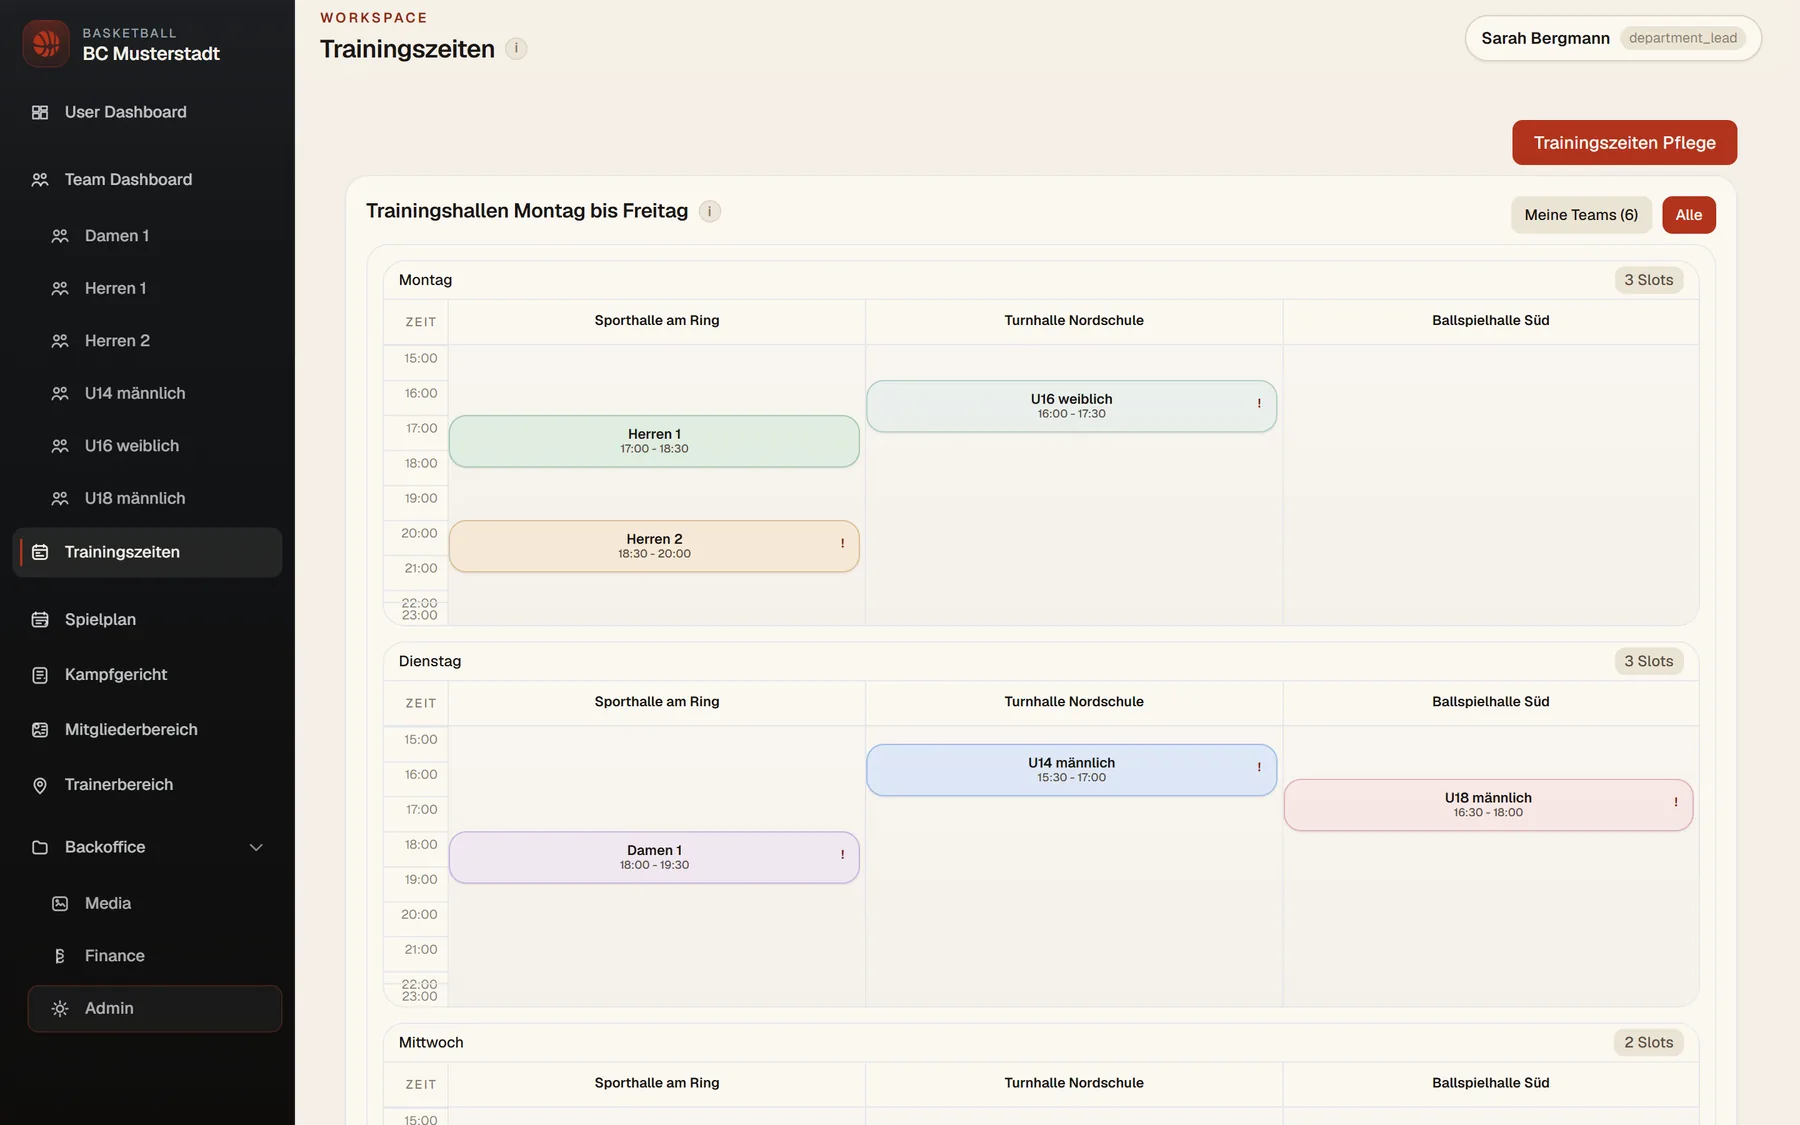Click the BC Musterstadt club name
Viewport: 1800px width, 1125px height.
pyautogui.click(x=151, y=54)
